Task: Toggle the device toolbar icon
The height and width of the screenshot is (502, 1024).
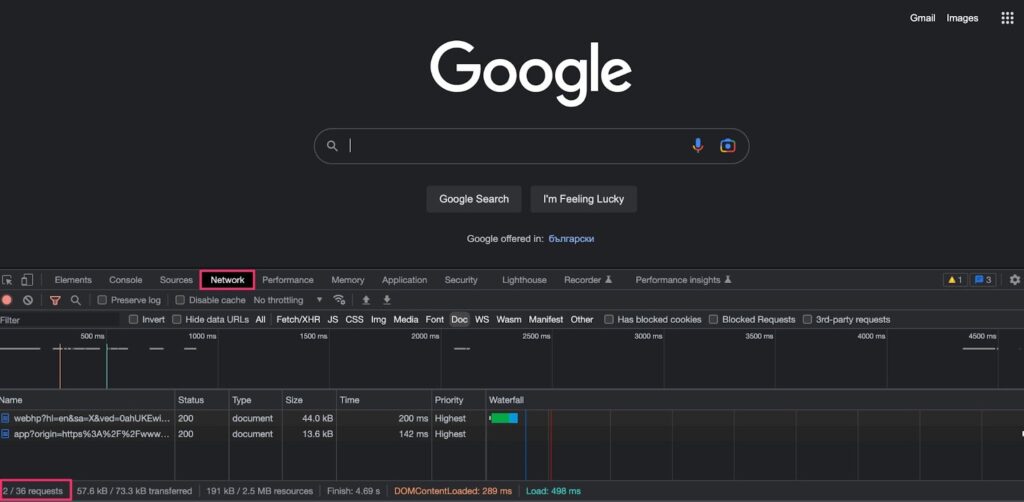Action: 27,280
